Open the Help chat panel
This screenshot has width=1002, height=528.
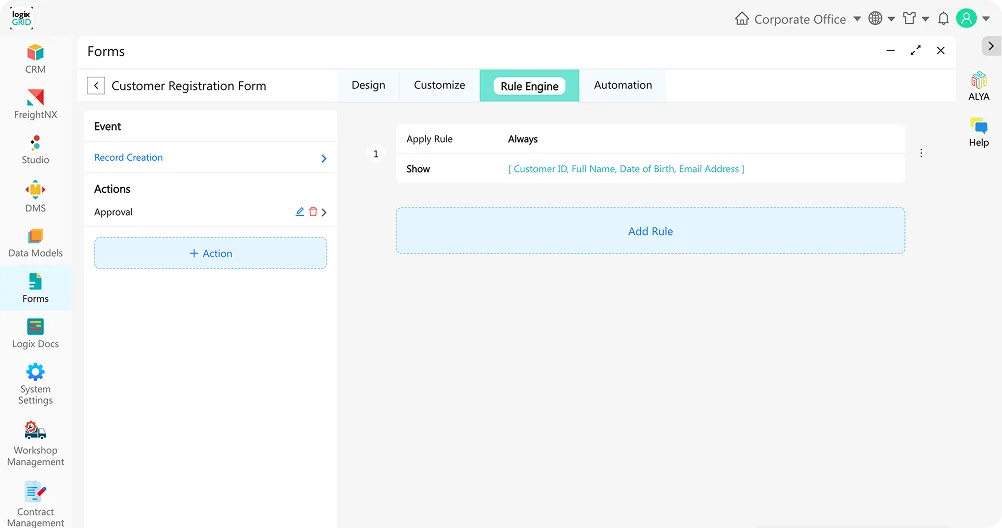click(x=978, y=132)
